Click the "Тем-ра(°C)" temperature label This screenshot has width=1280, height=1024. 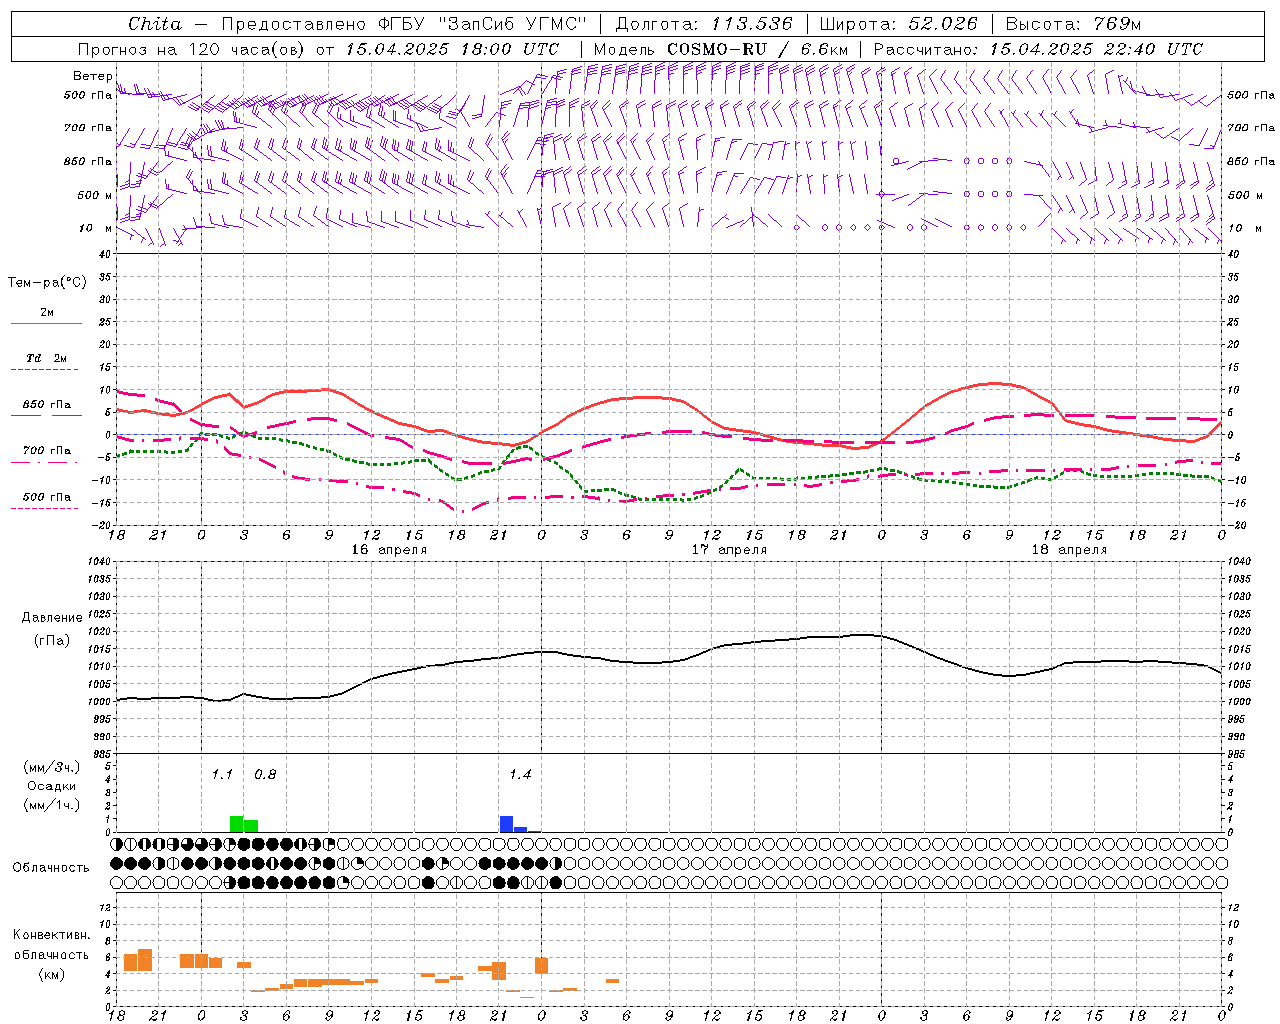(47, 283)
